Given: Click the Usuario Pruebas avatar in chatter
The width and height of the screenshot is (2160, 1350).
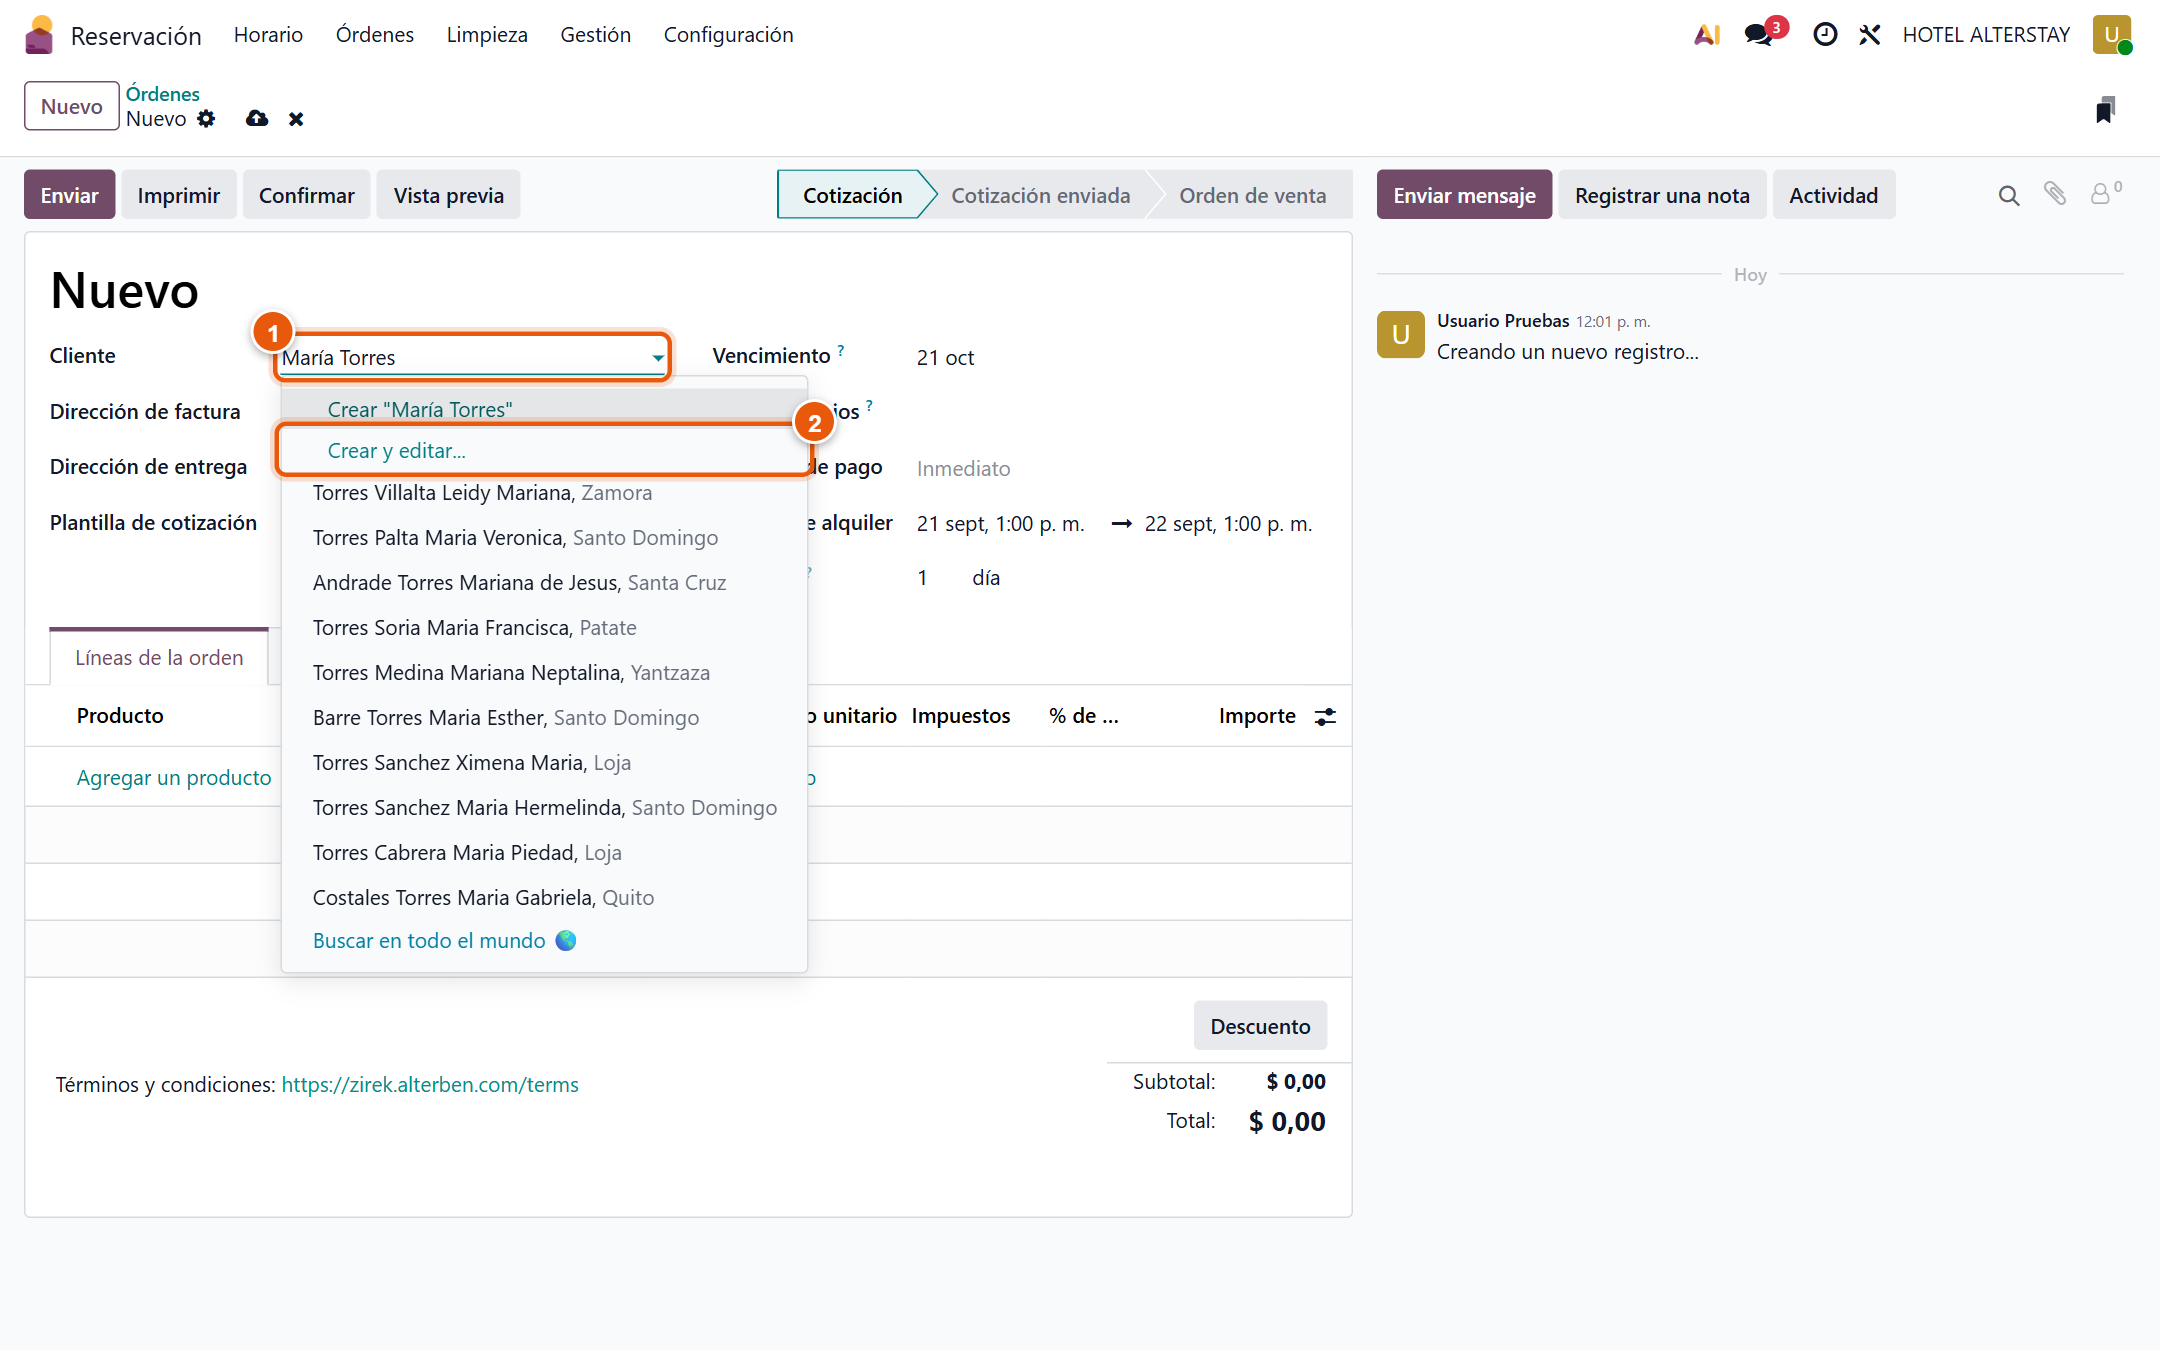Looking at the screenshot, I should (1400, 335).
